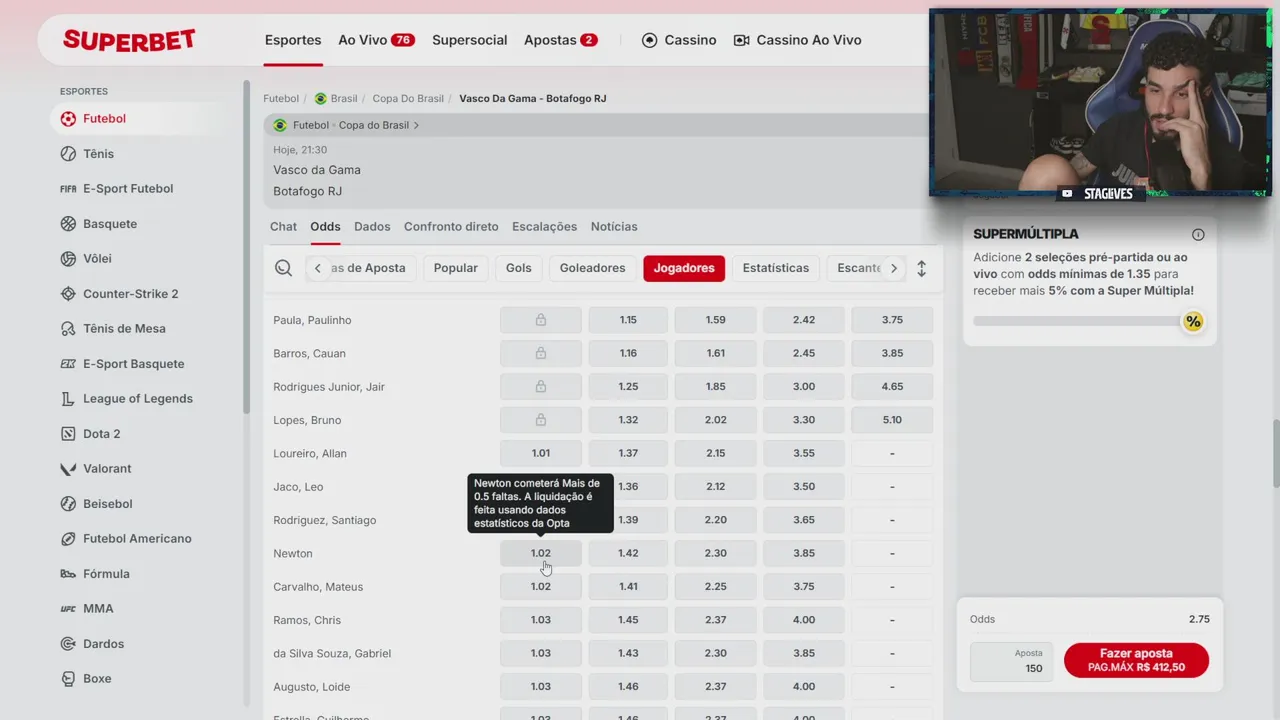
Task: Select the Estatísticas market filter
Action: pyautogui.click(x=776, y=268)
